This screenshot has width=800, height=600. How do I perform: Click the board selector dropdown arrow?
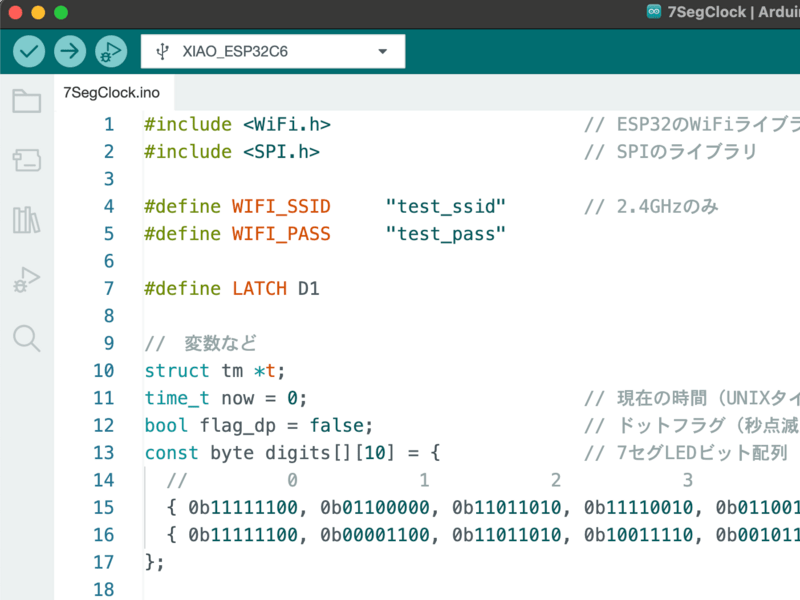tap(382, 52)
